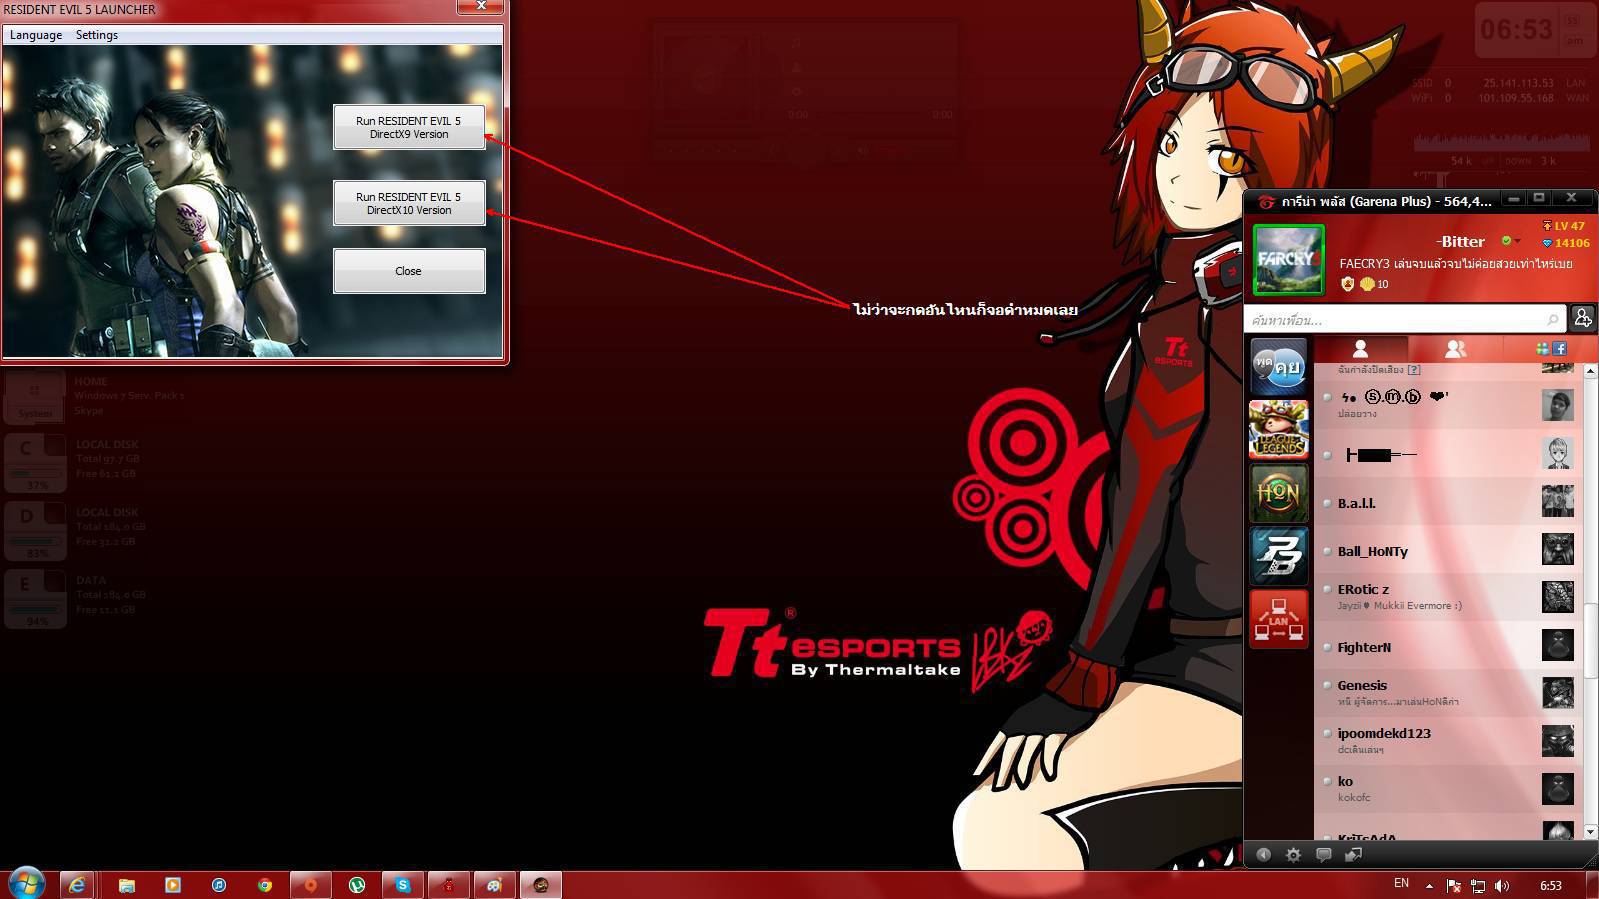Launch Google Chrome from the taskbar

[264, 885]
